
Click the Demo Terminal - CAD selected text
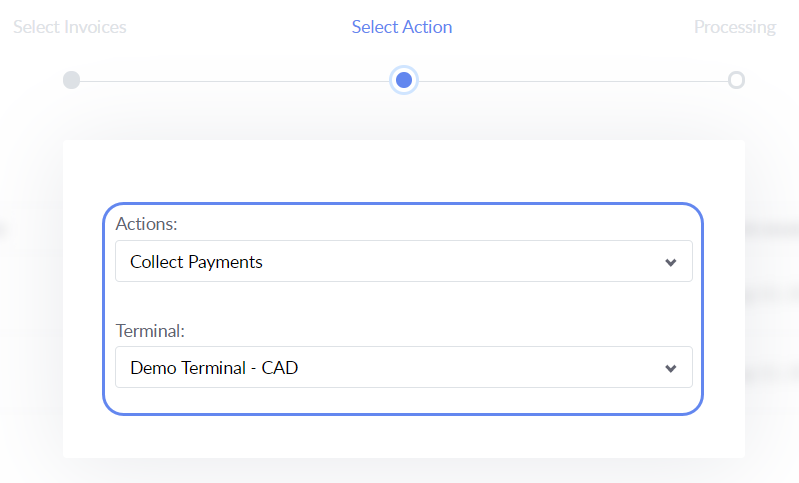[214, 368]
